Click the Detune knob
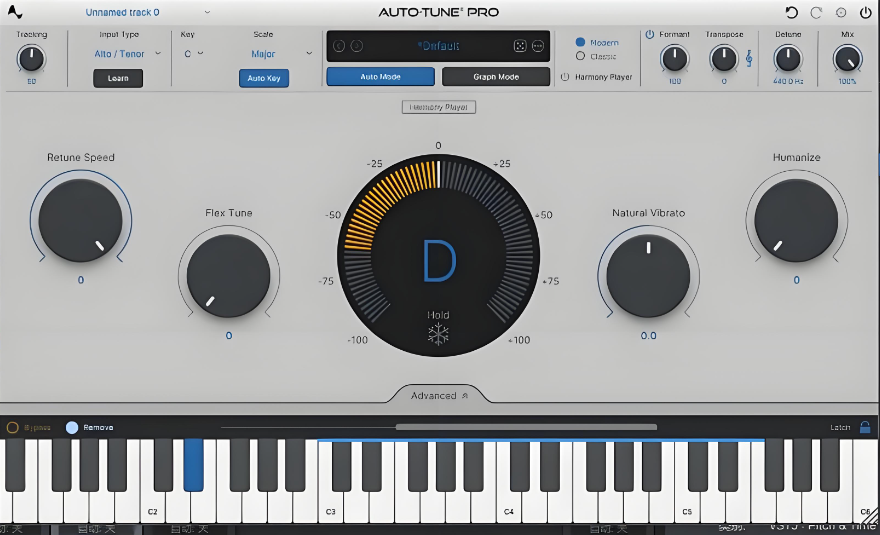Image resolution: width=880 pixels, height=535 pixels. coord(788,59)
